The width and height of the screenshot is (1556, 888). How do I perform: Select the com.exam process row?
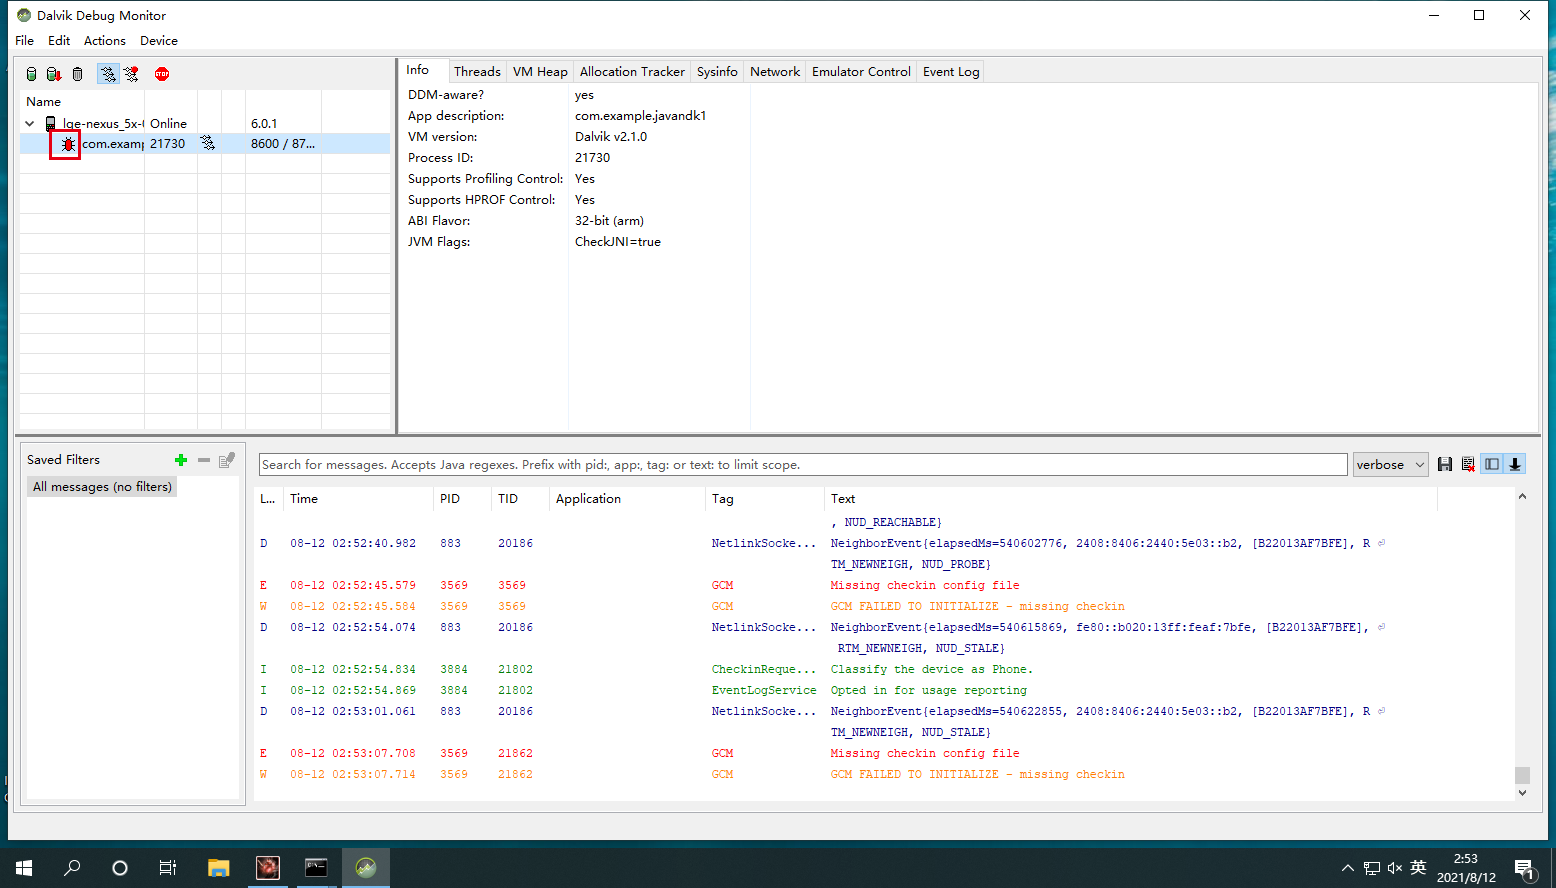click(205, 144)
